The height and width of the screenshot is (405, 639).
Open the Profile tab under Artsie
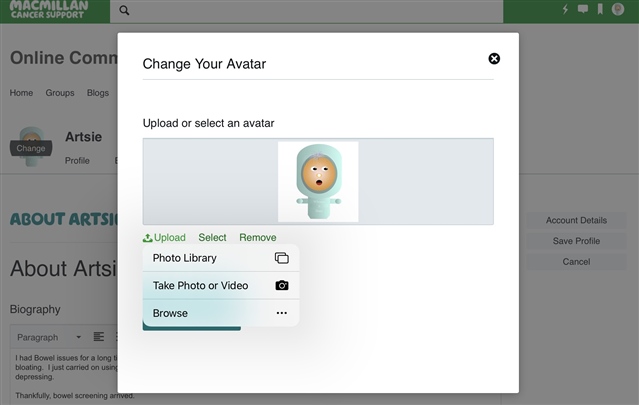pyautogui.click(x=77, y=161)
